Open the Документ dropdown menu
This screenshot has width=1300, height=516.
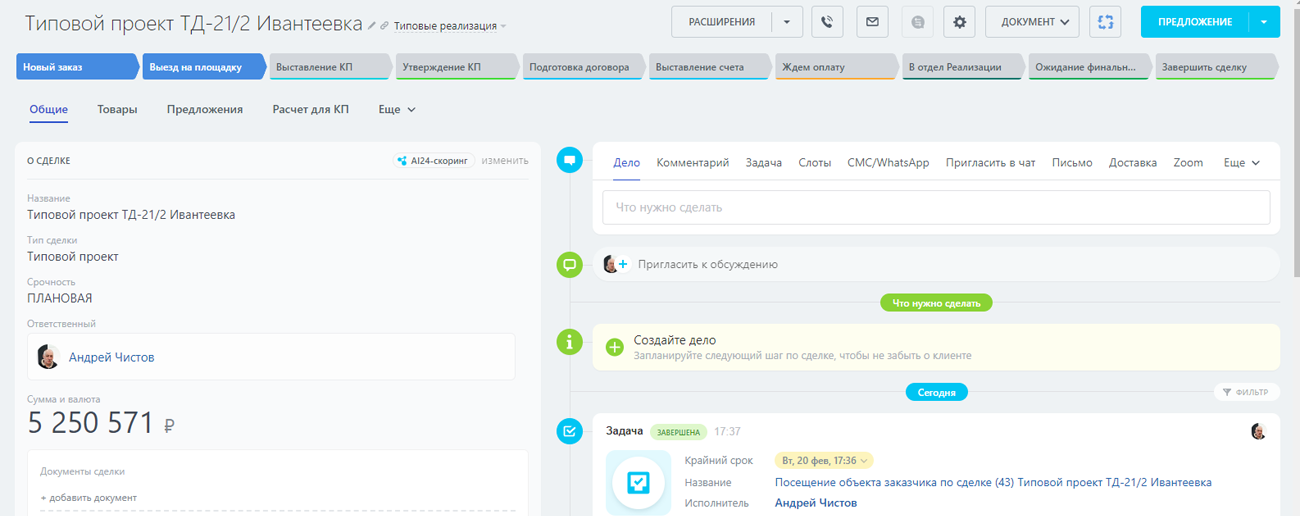1033,22
